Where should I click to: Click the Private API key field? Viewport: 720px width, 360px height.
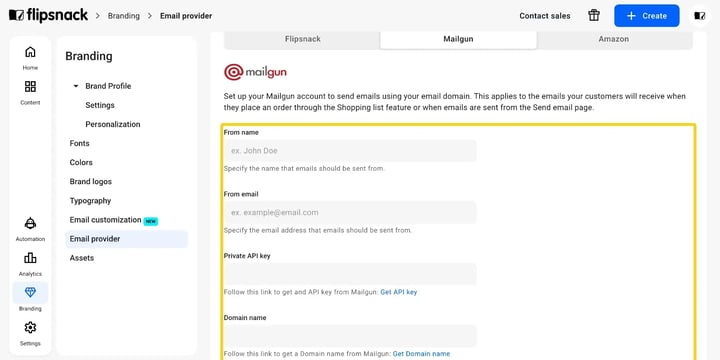click(350, 274)
